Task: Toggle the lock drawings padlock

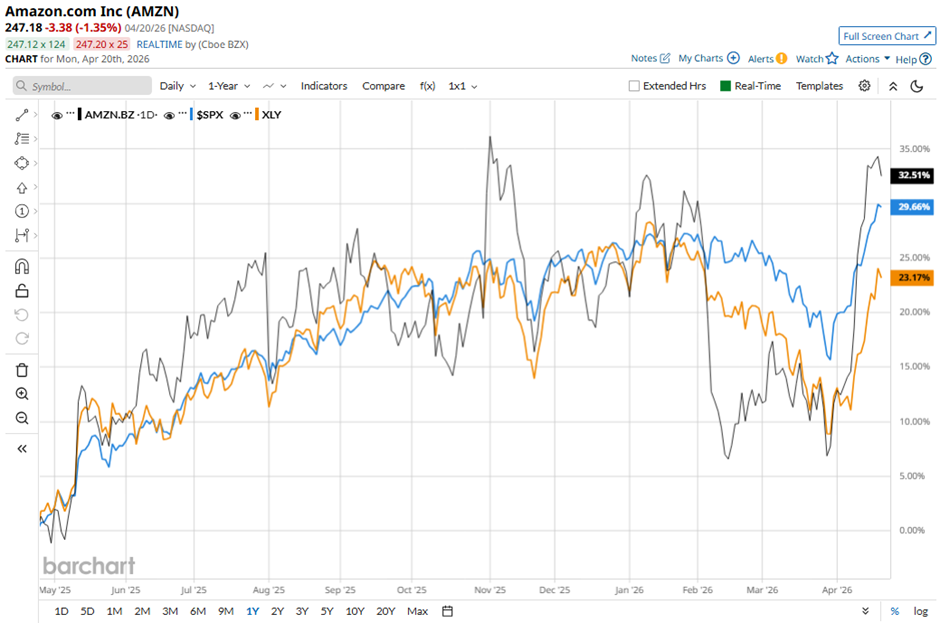Action: tap(22, 291)
